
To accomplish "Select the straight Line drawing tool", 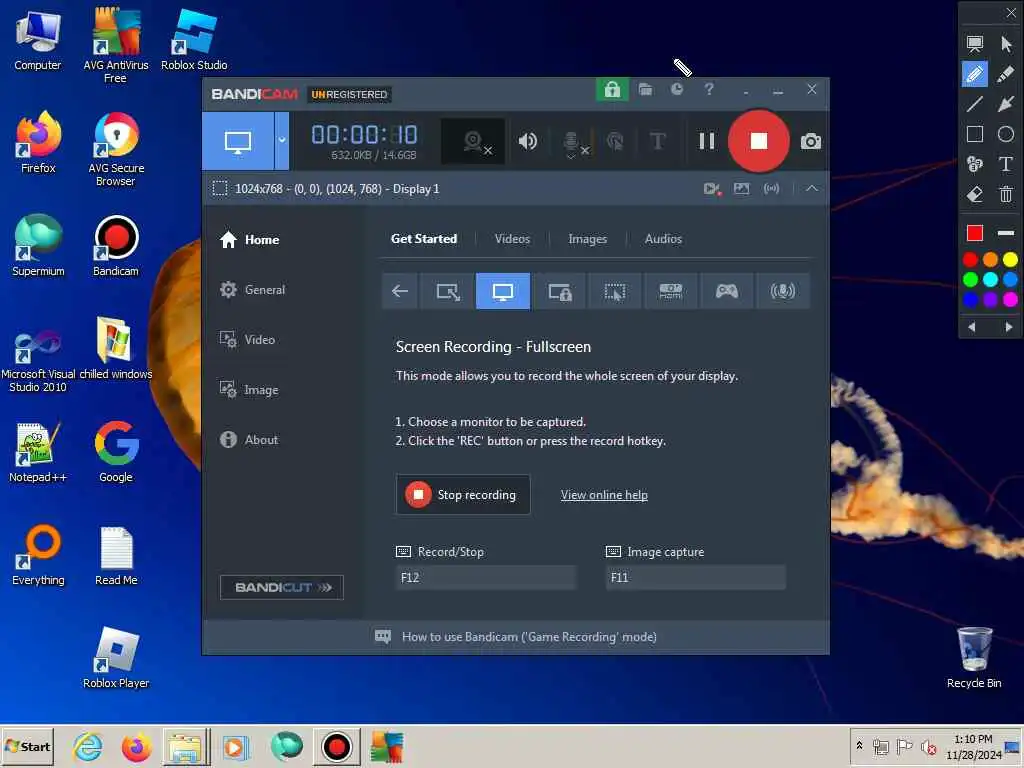I will 974,104.
